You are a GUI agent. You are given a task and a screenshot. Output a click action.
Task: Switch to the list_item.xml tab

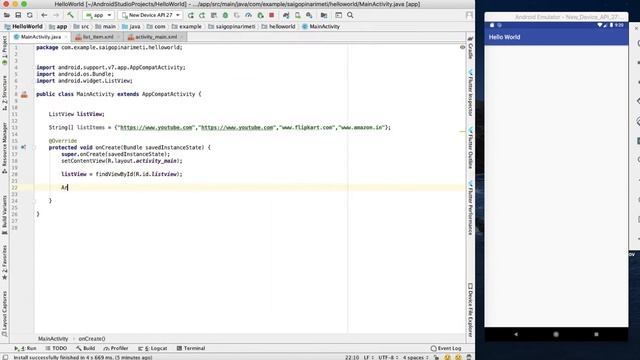pos(98,37)
